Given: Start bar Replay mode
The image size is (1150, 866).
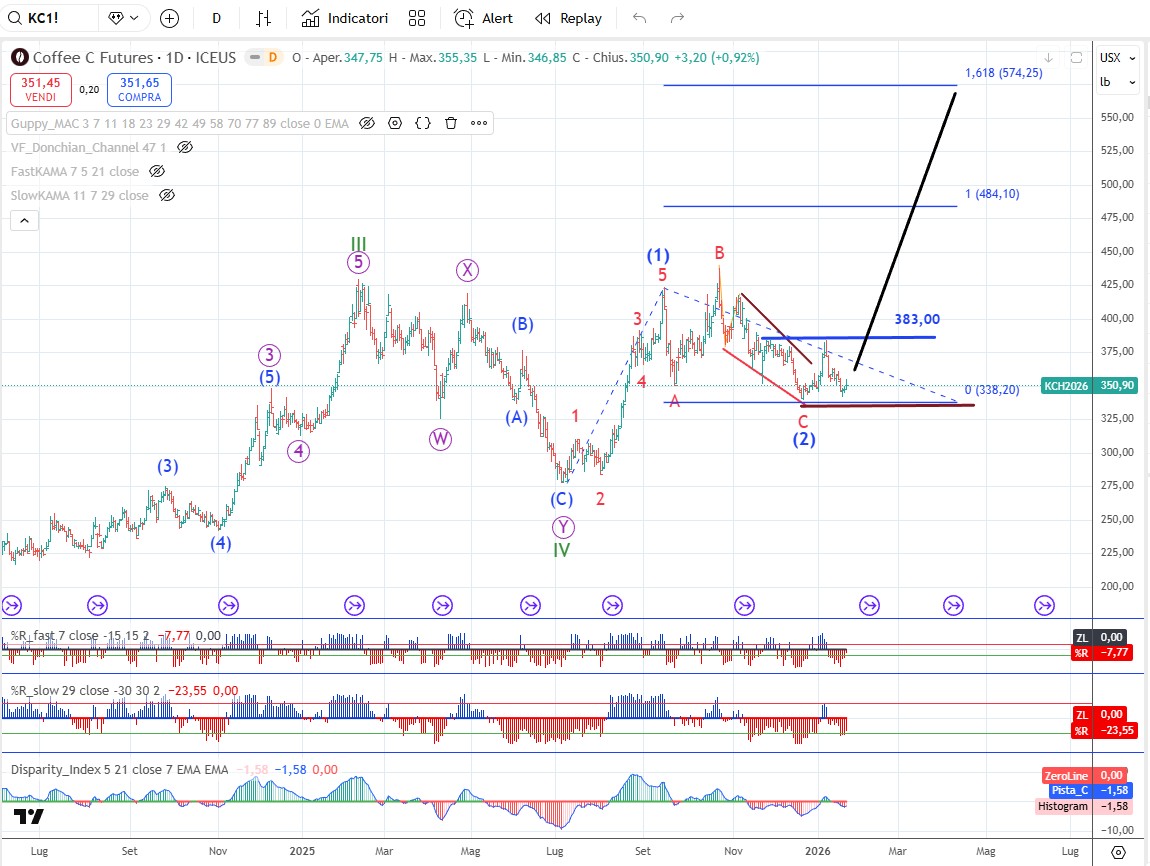Looking at the screenshot, I should click(x=569, y=18).
